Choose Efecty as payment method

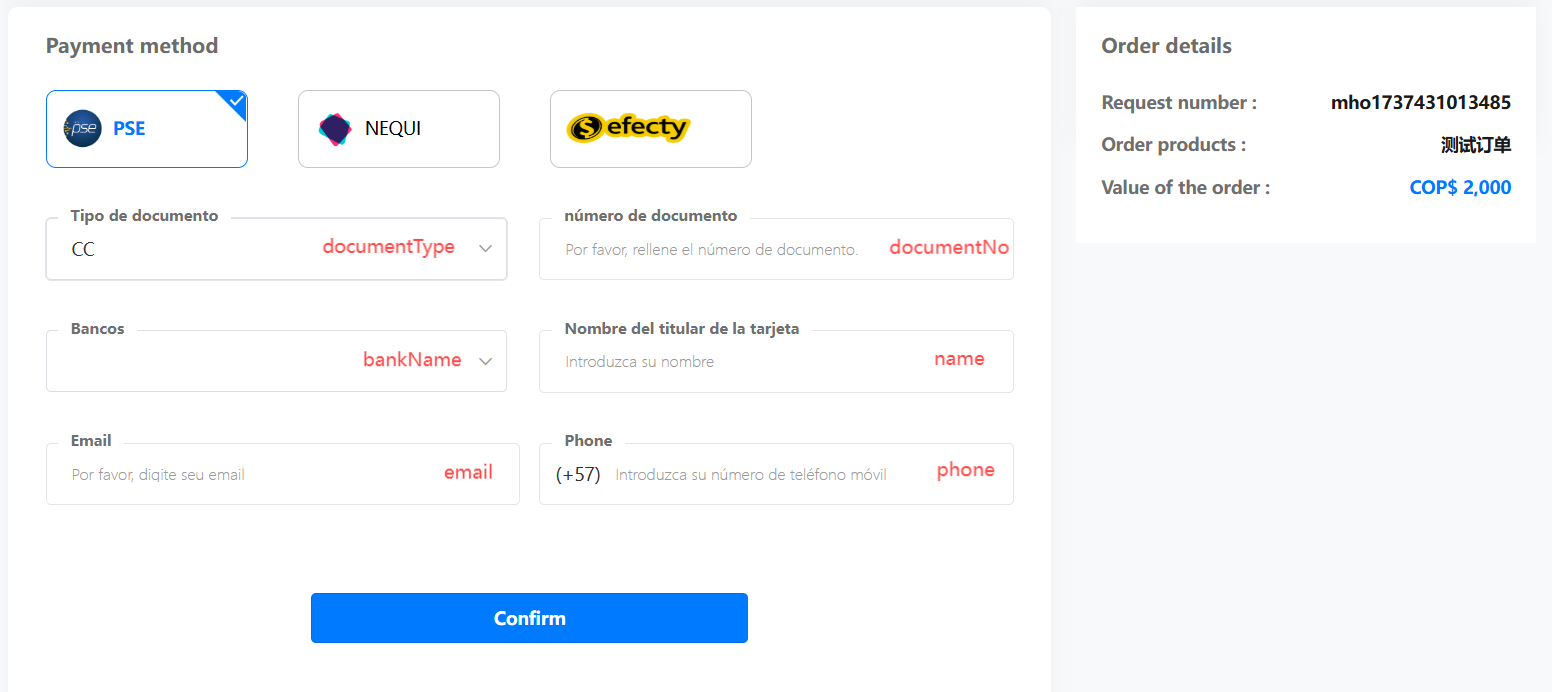tap(650, 129)
